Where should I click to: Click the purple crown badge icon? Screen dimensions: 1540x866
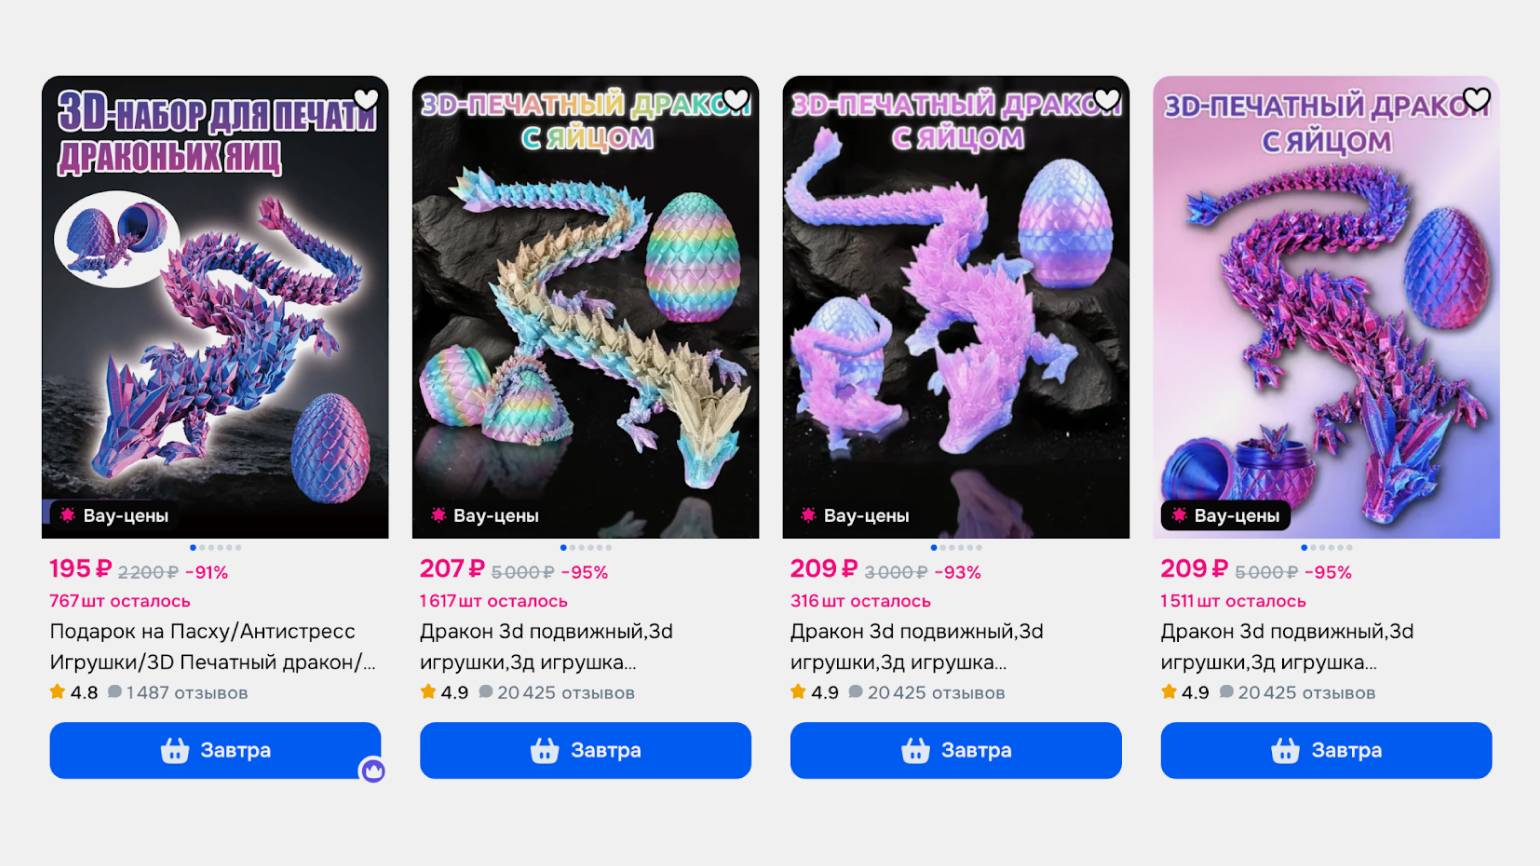pos(373,770)
